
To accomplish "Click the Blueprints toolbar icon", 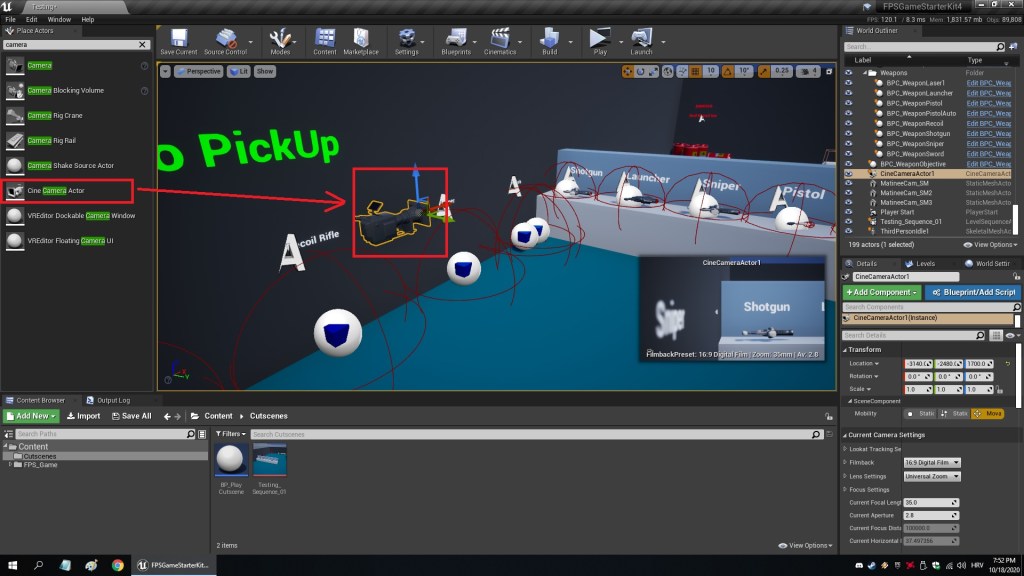I will pos(456,41).
